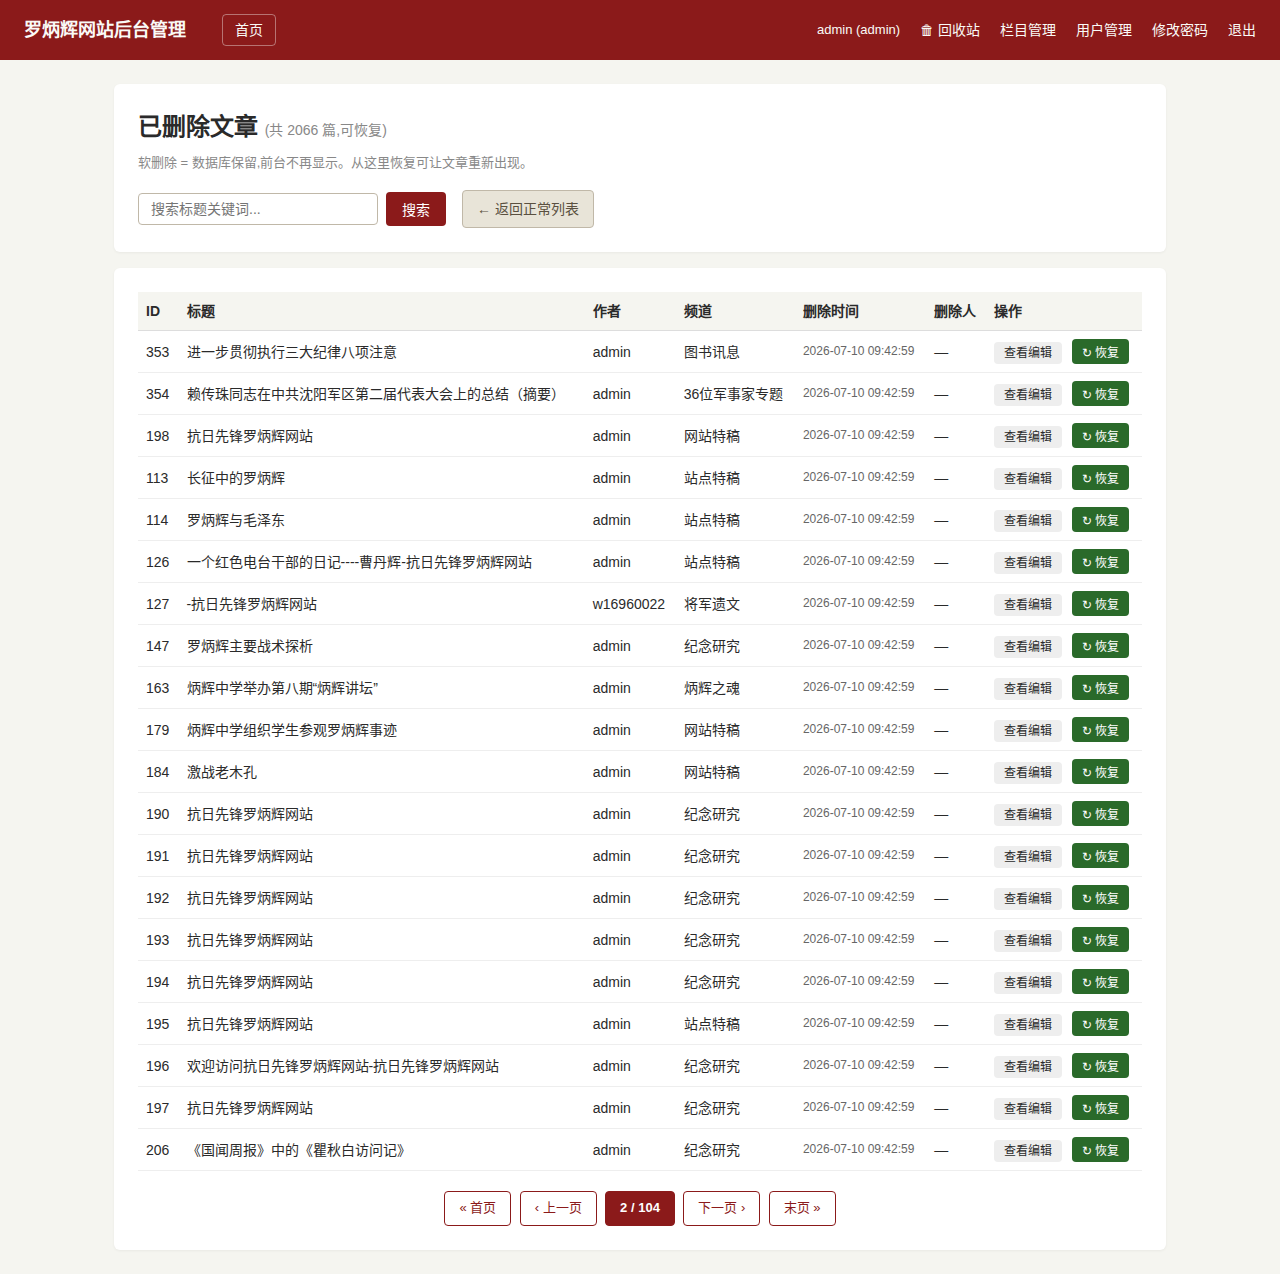The width and height of the screenshot is (1280, 1274).
Task: Click current page indicator 2 / 104
Action: (x=640, y=1208)
